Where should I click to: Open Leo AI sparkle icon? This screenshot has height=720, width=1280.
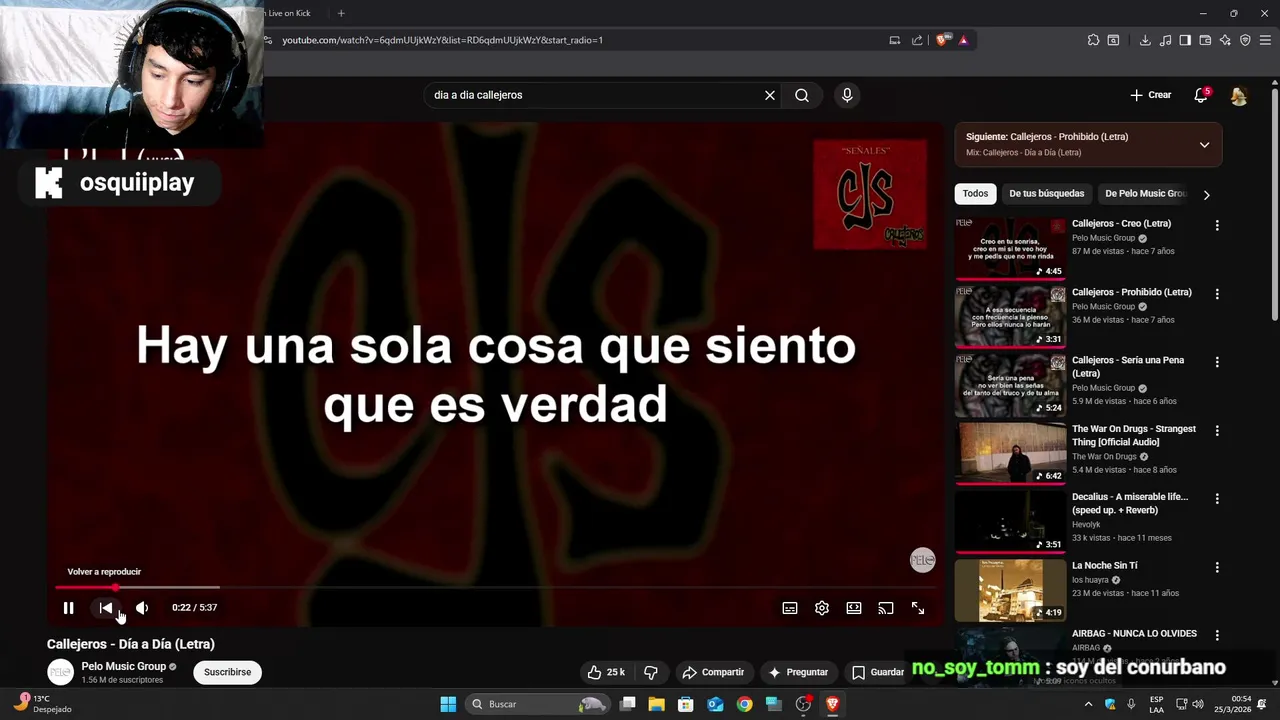tap(1225, 40)
